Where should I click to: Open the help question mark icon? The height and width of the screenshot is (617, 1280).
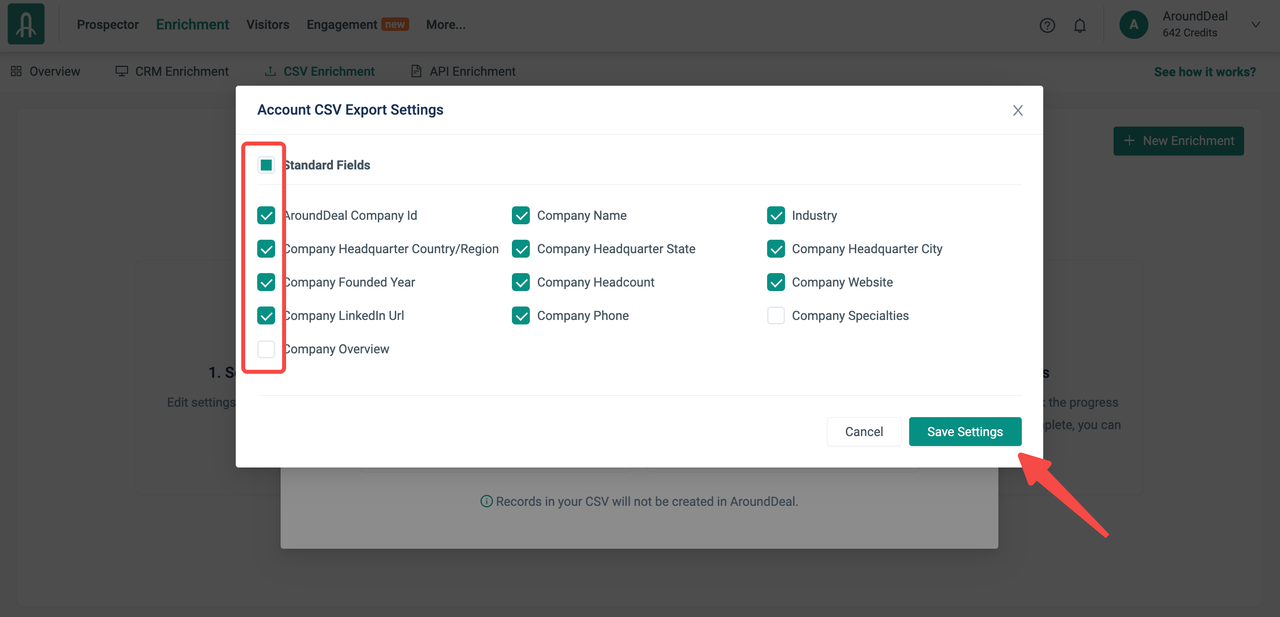pos(1047,25)
